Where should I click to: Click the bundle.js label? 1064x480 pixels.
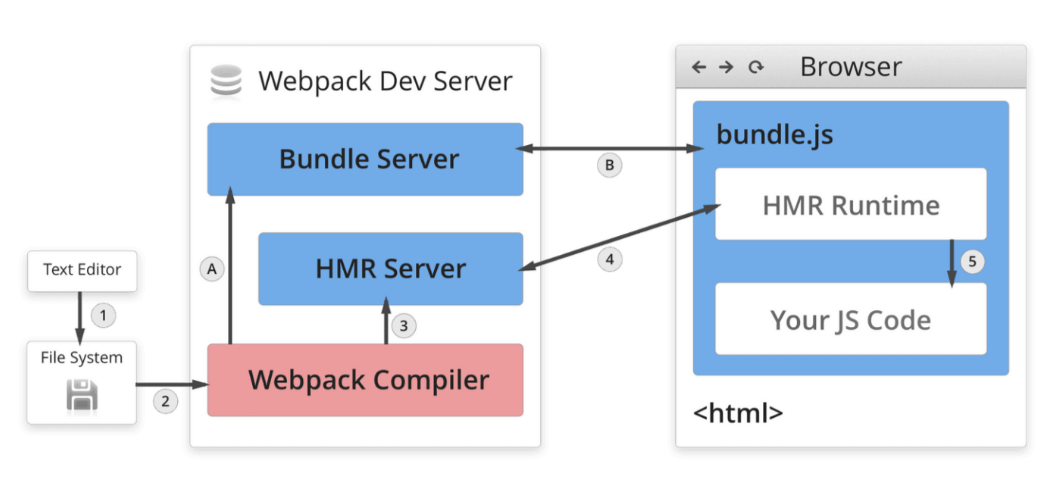pyautogui.click(x=761, y=134)
